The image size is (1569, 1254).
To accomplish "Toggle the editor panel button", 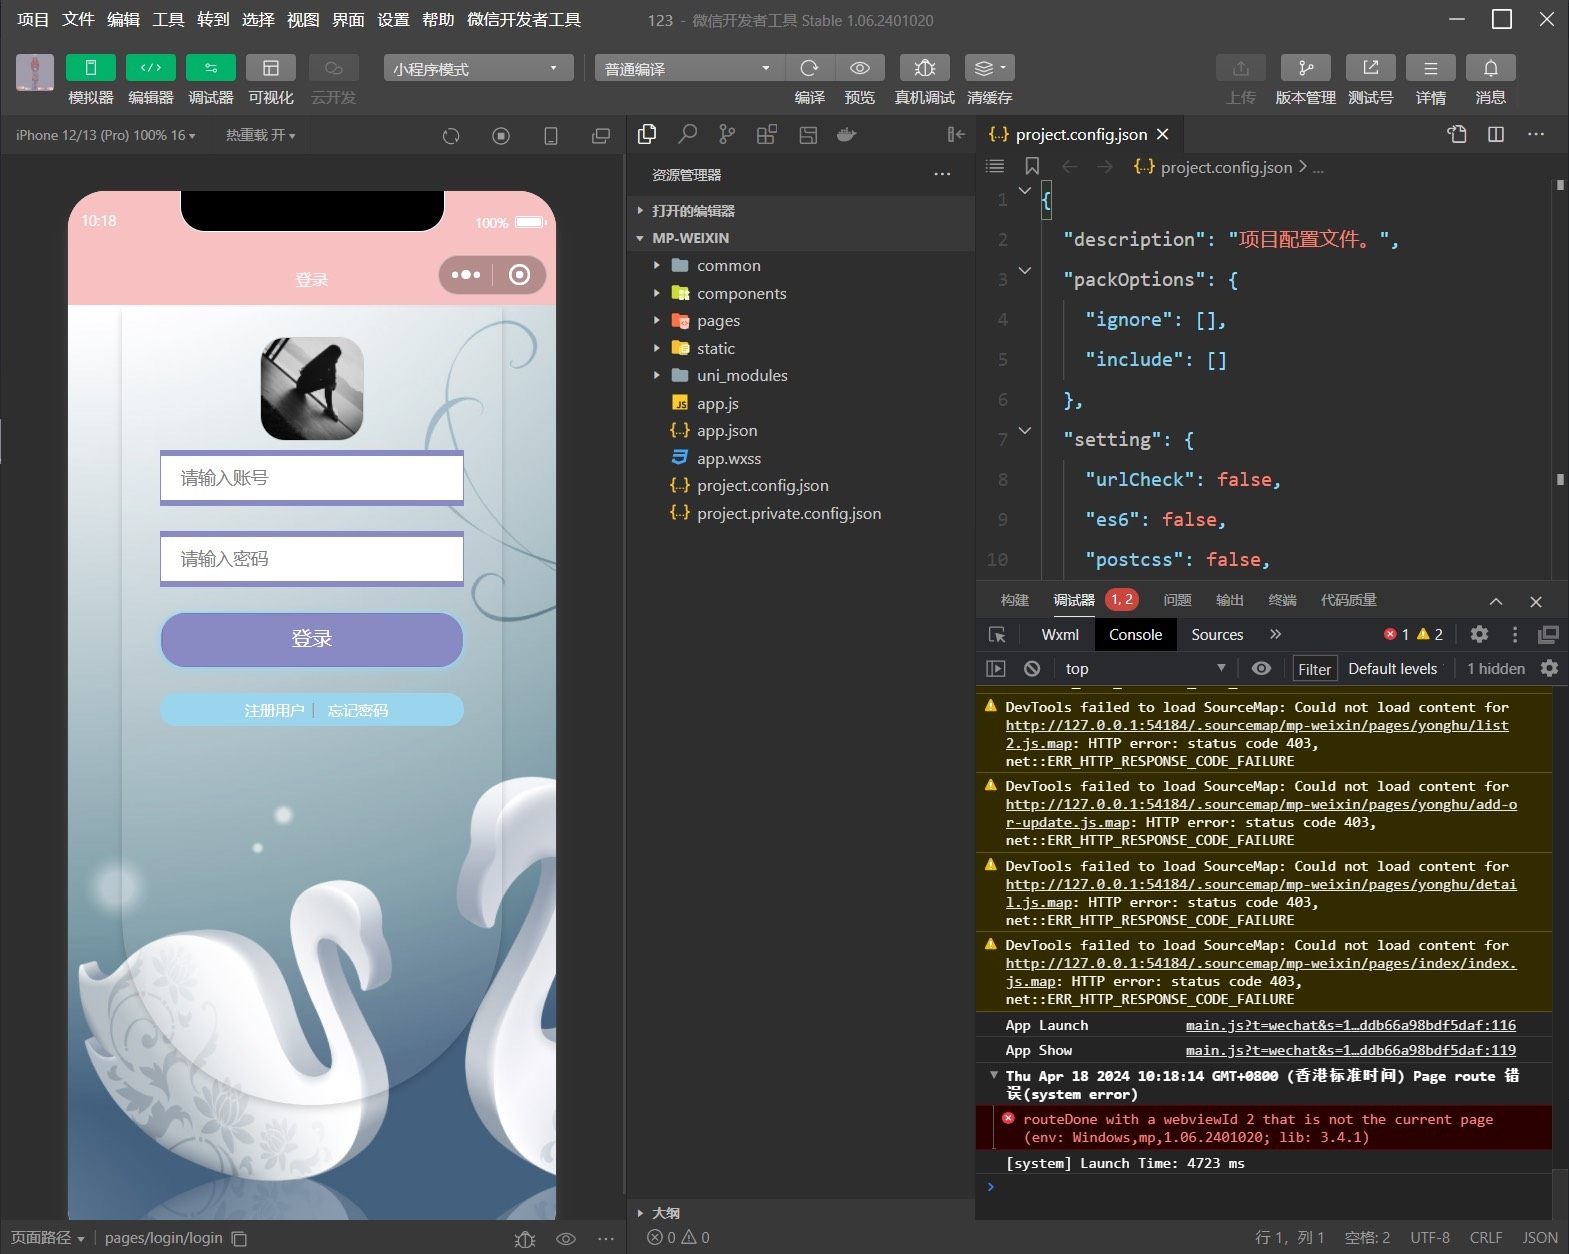I will coord(151,68).
